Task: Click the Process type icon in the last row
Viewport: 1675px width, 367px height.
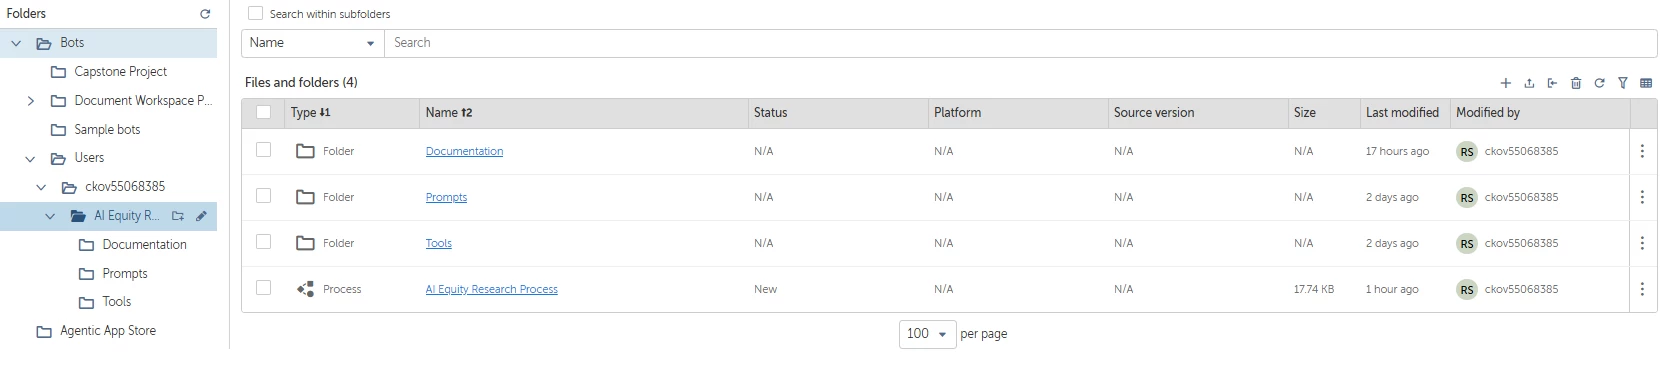Action: pos(305,289)
